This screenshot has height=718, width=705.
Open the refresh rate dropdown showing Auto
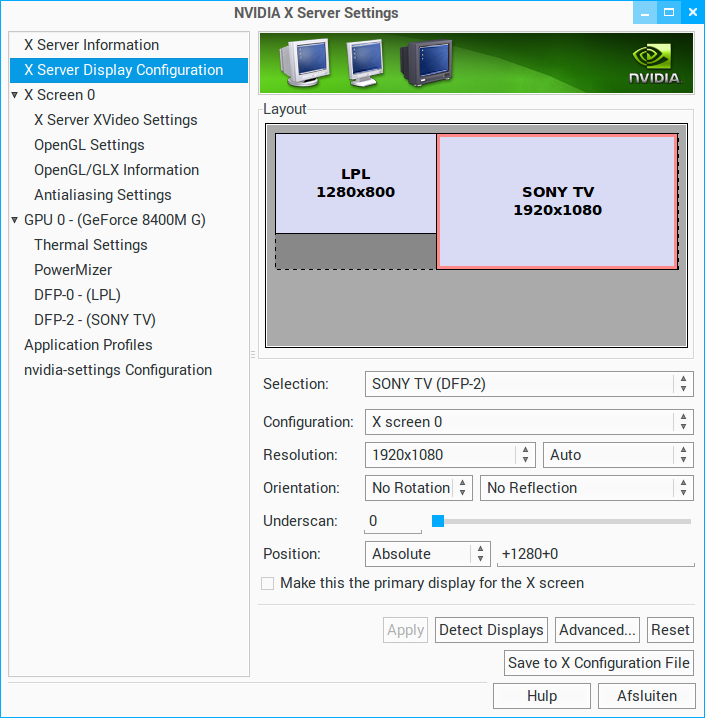(x=618, y=455)
